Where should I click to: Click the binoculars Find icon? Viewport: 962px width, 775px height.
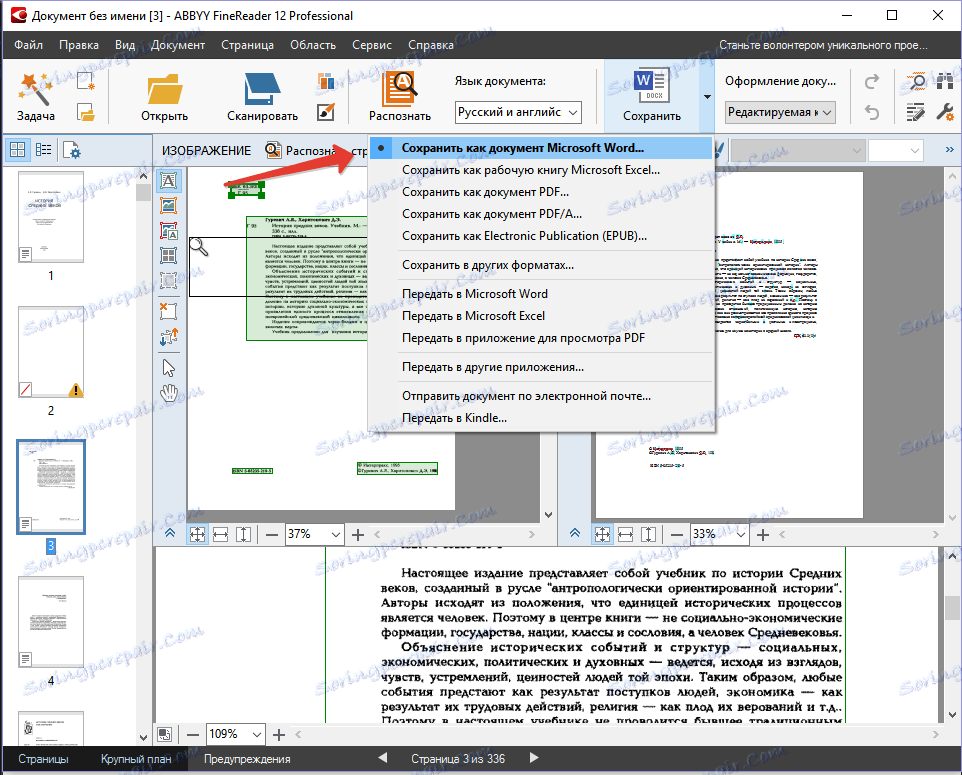click(945, 81)
